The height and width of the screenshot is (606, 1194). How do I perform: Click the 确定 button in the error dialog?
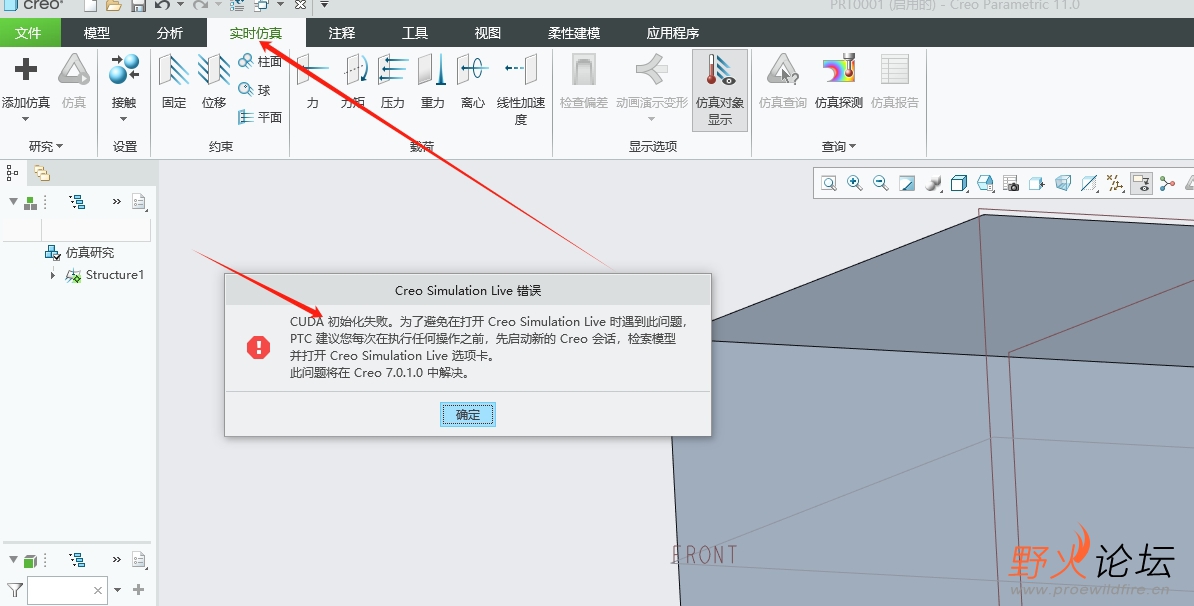[x=468, y=415]
